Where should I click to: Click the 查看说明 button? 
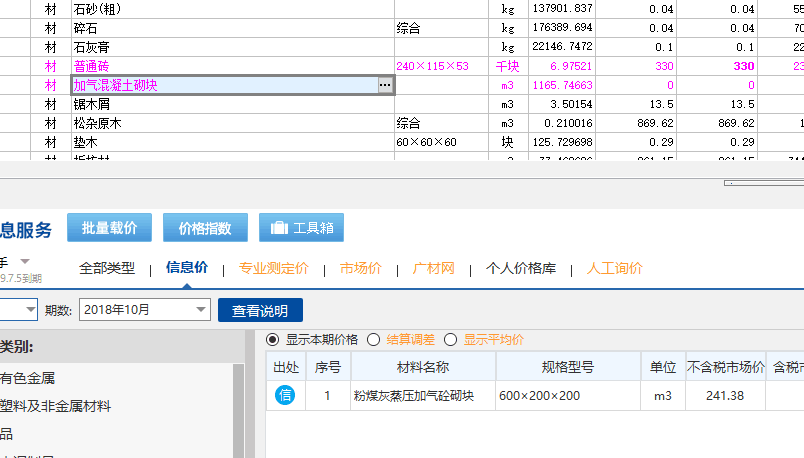point(260,310)
